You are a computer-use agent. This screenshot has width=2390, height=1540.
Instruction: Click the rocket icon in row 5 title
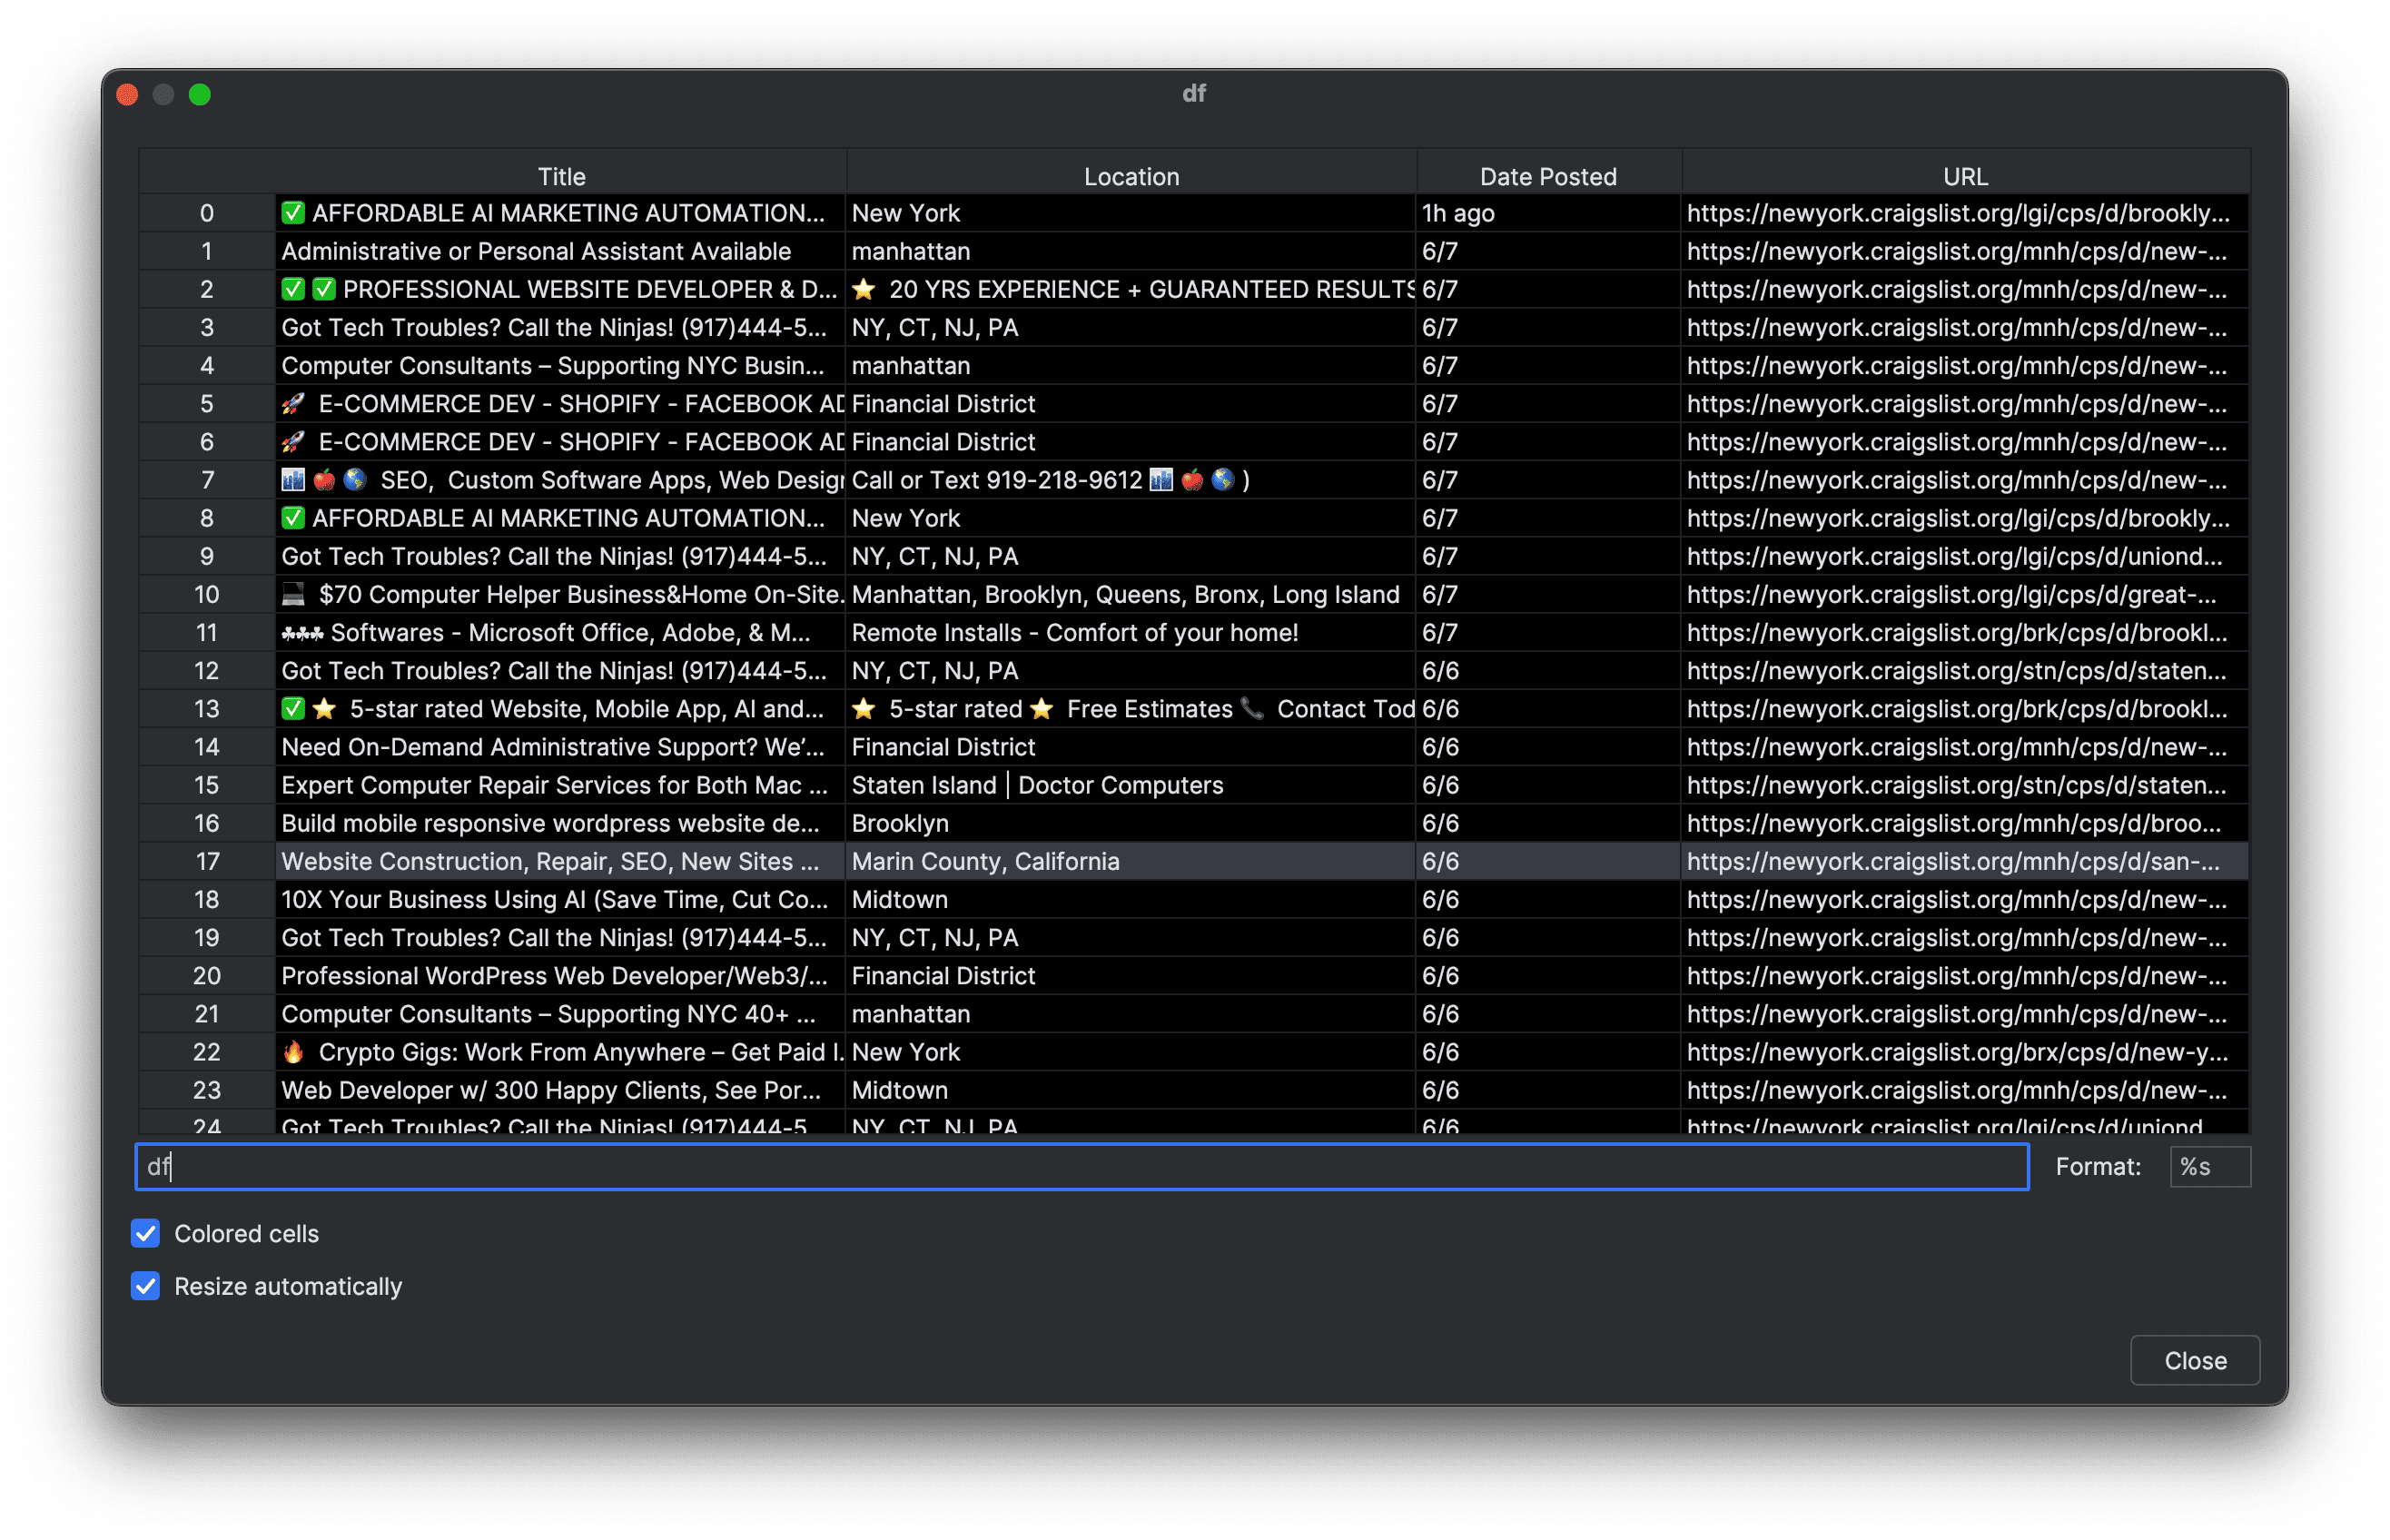293,404
